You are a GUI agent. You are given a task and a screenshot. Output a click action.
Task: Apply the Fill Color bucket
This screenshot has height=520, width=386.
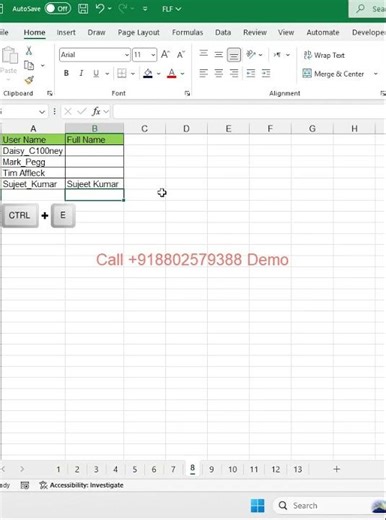point(148,73)
